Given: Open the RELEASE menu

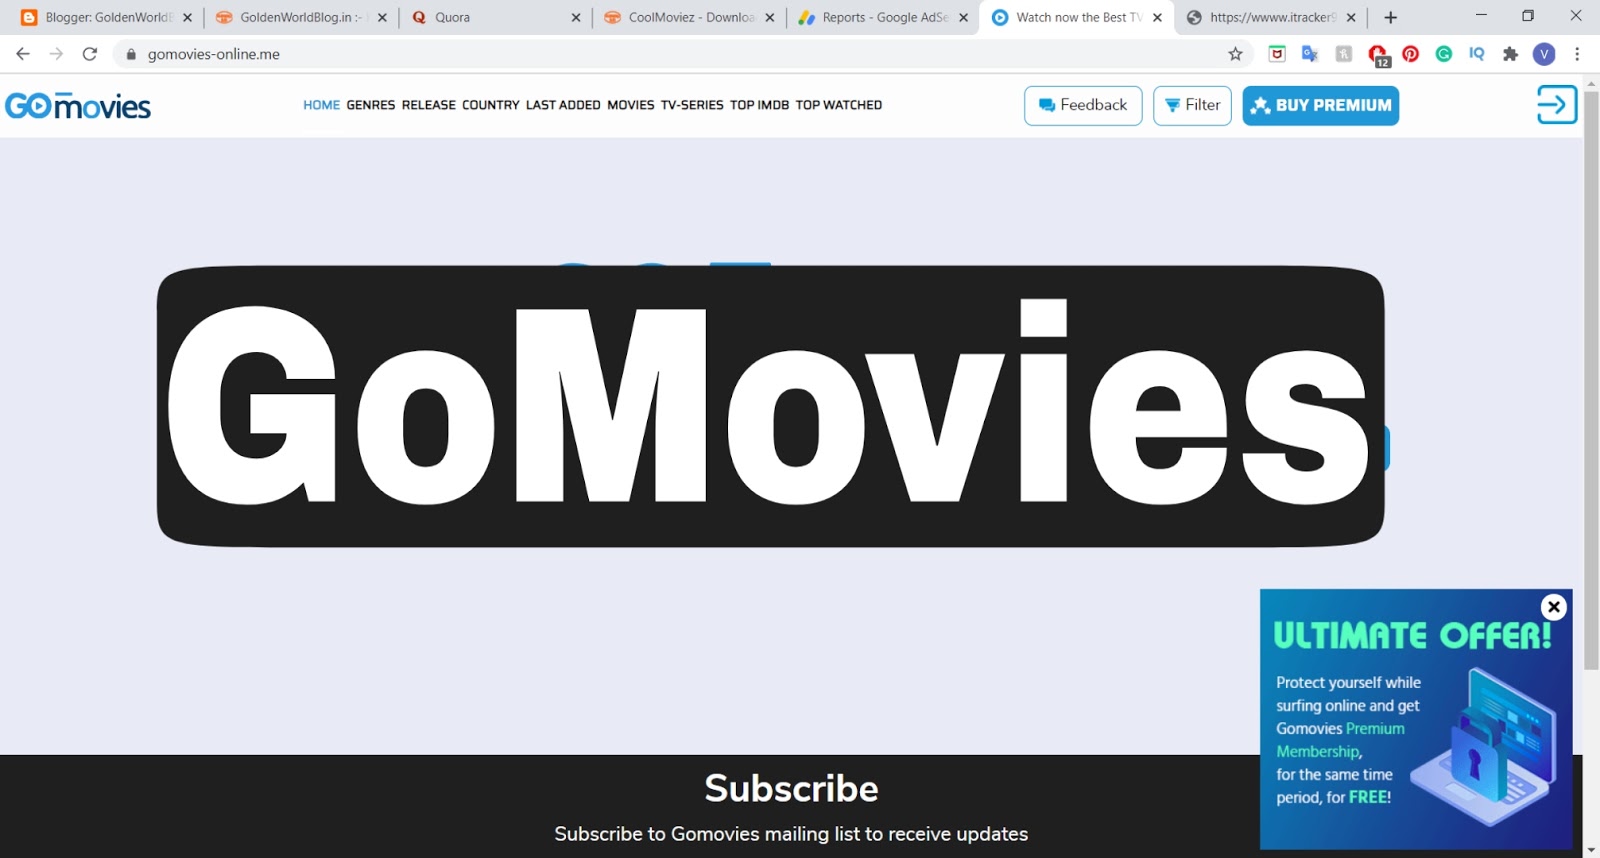Looking at the screenshot, I should [x=428, y=105].
